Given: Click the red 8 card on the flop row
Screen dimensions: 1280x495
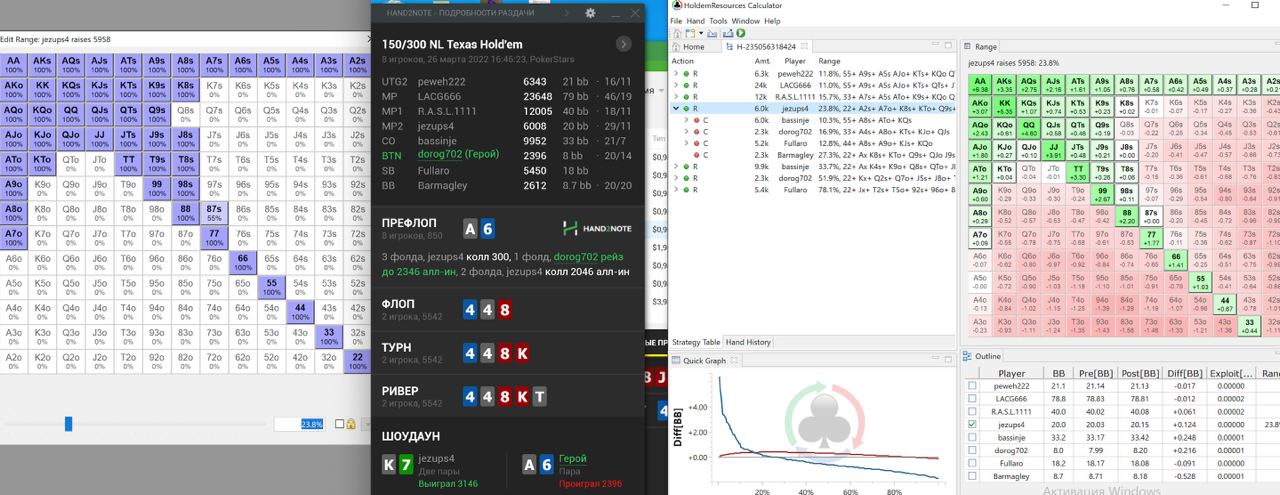Looking at the screenshot, I should click(x=504, y=309).
